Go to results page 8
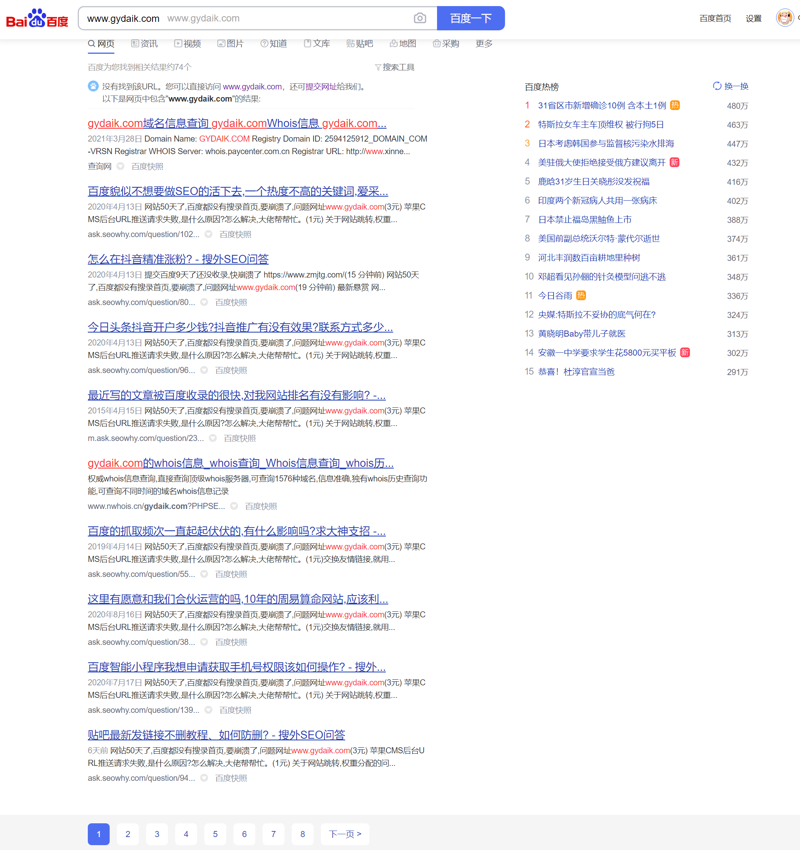 pyautogui.click(x=302, y=834)
